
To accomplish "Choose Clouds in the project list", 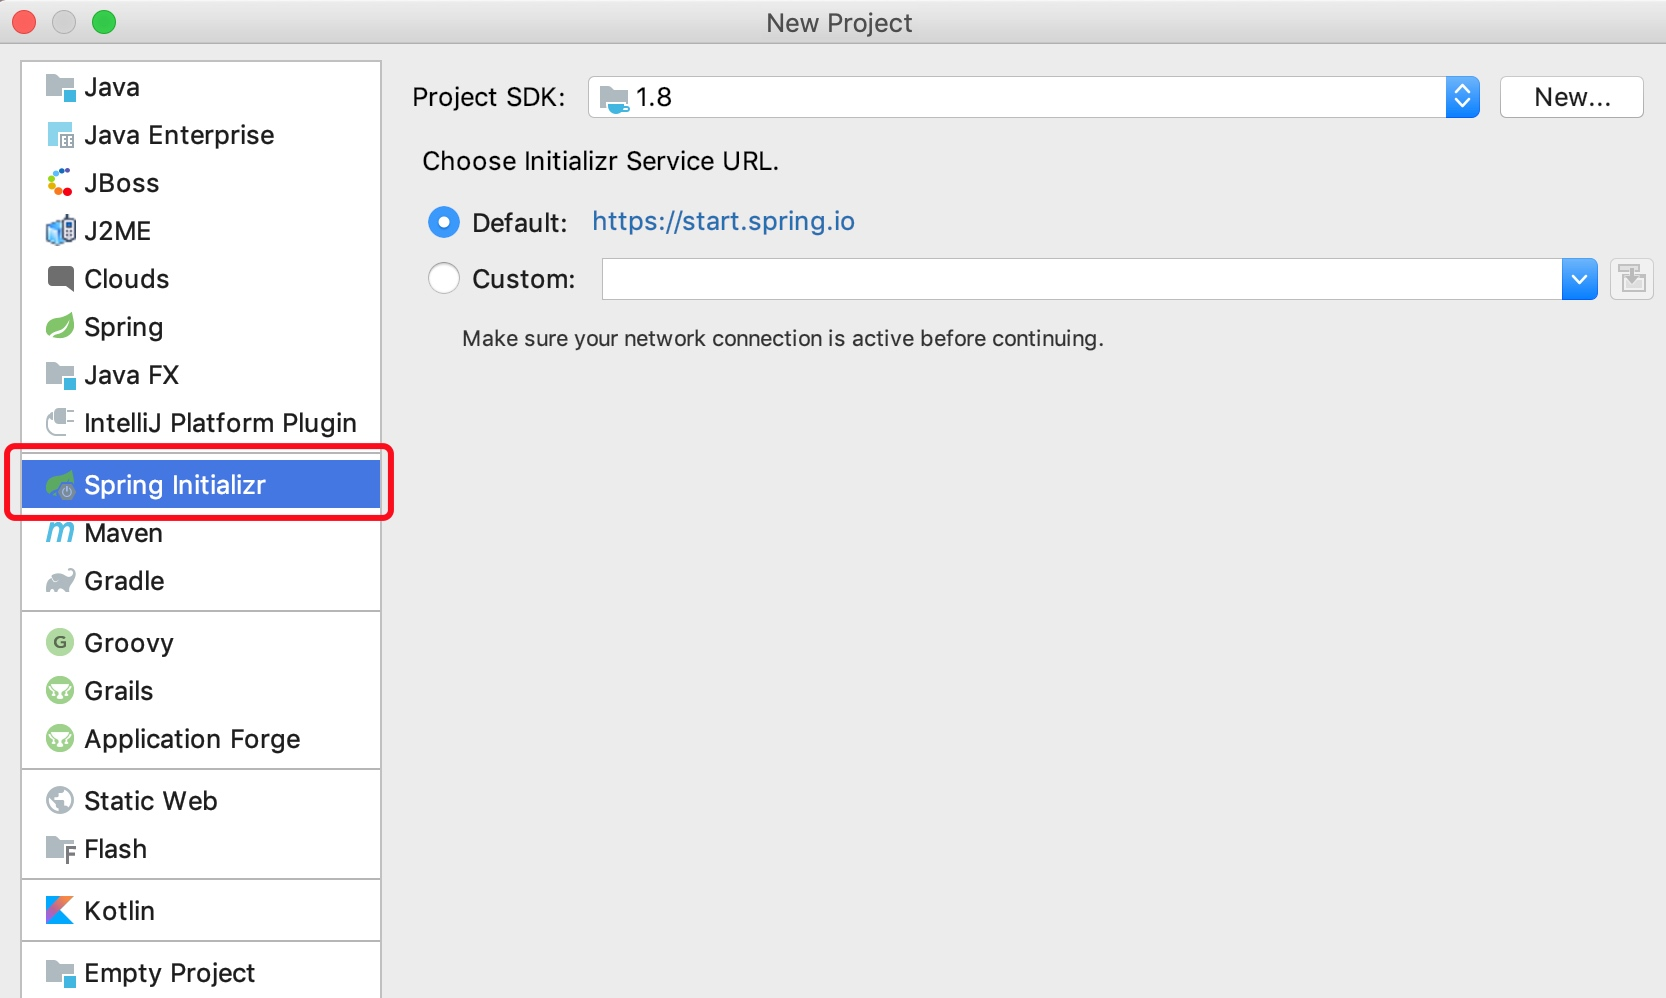I will pyautogui.click(x=201, y=279).
